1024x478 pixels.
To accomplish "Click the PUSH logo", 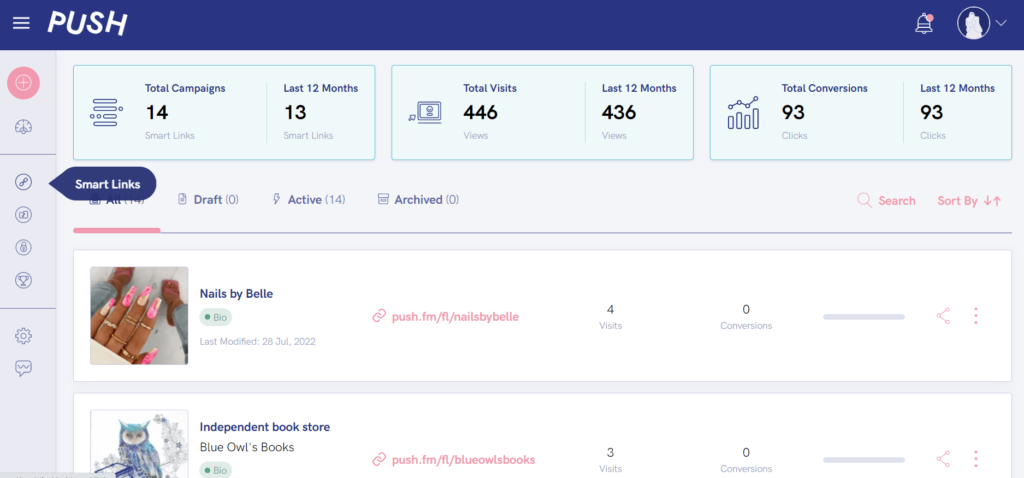I will [88, 24].
